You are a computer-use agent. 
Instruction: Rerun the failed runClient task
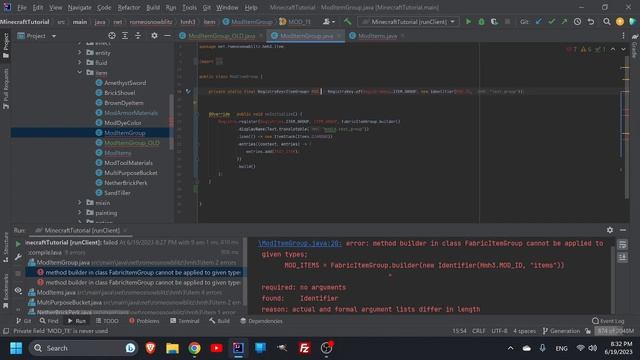coord(18,244)
